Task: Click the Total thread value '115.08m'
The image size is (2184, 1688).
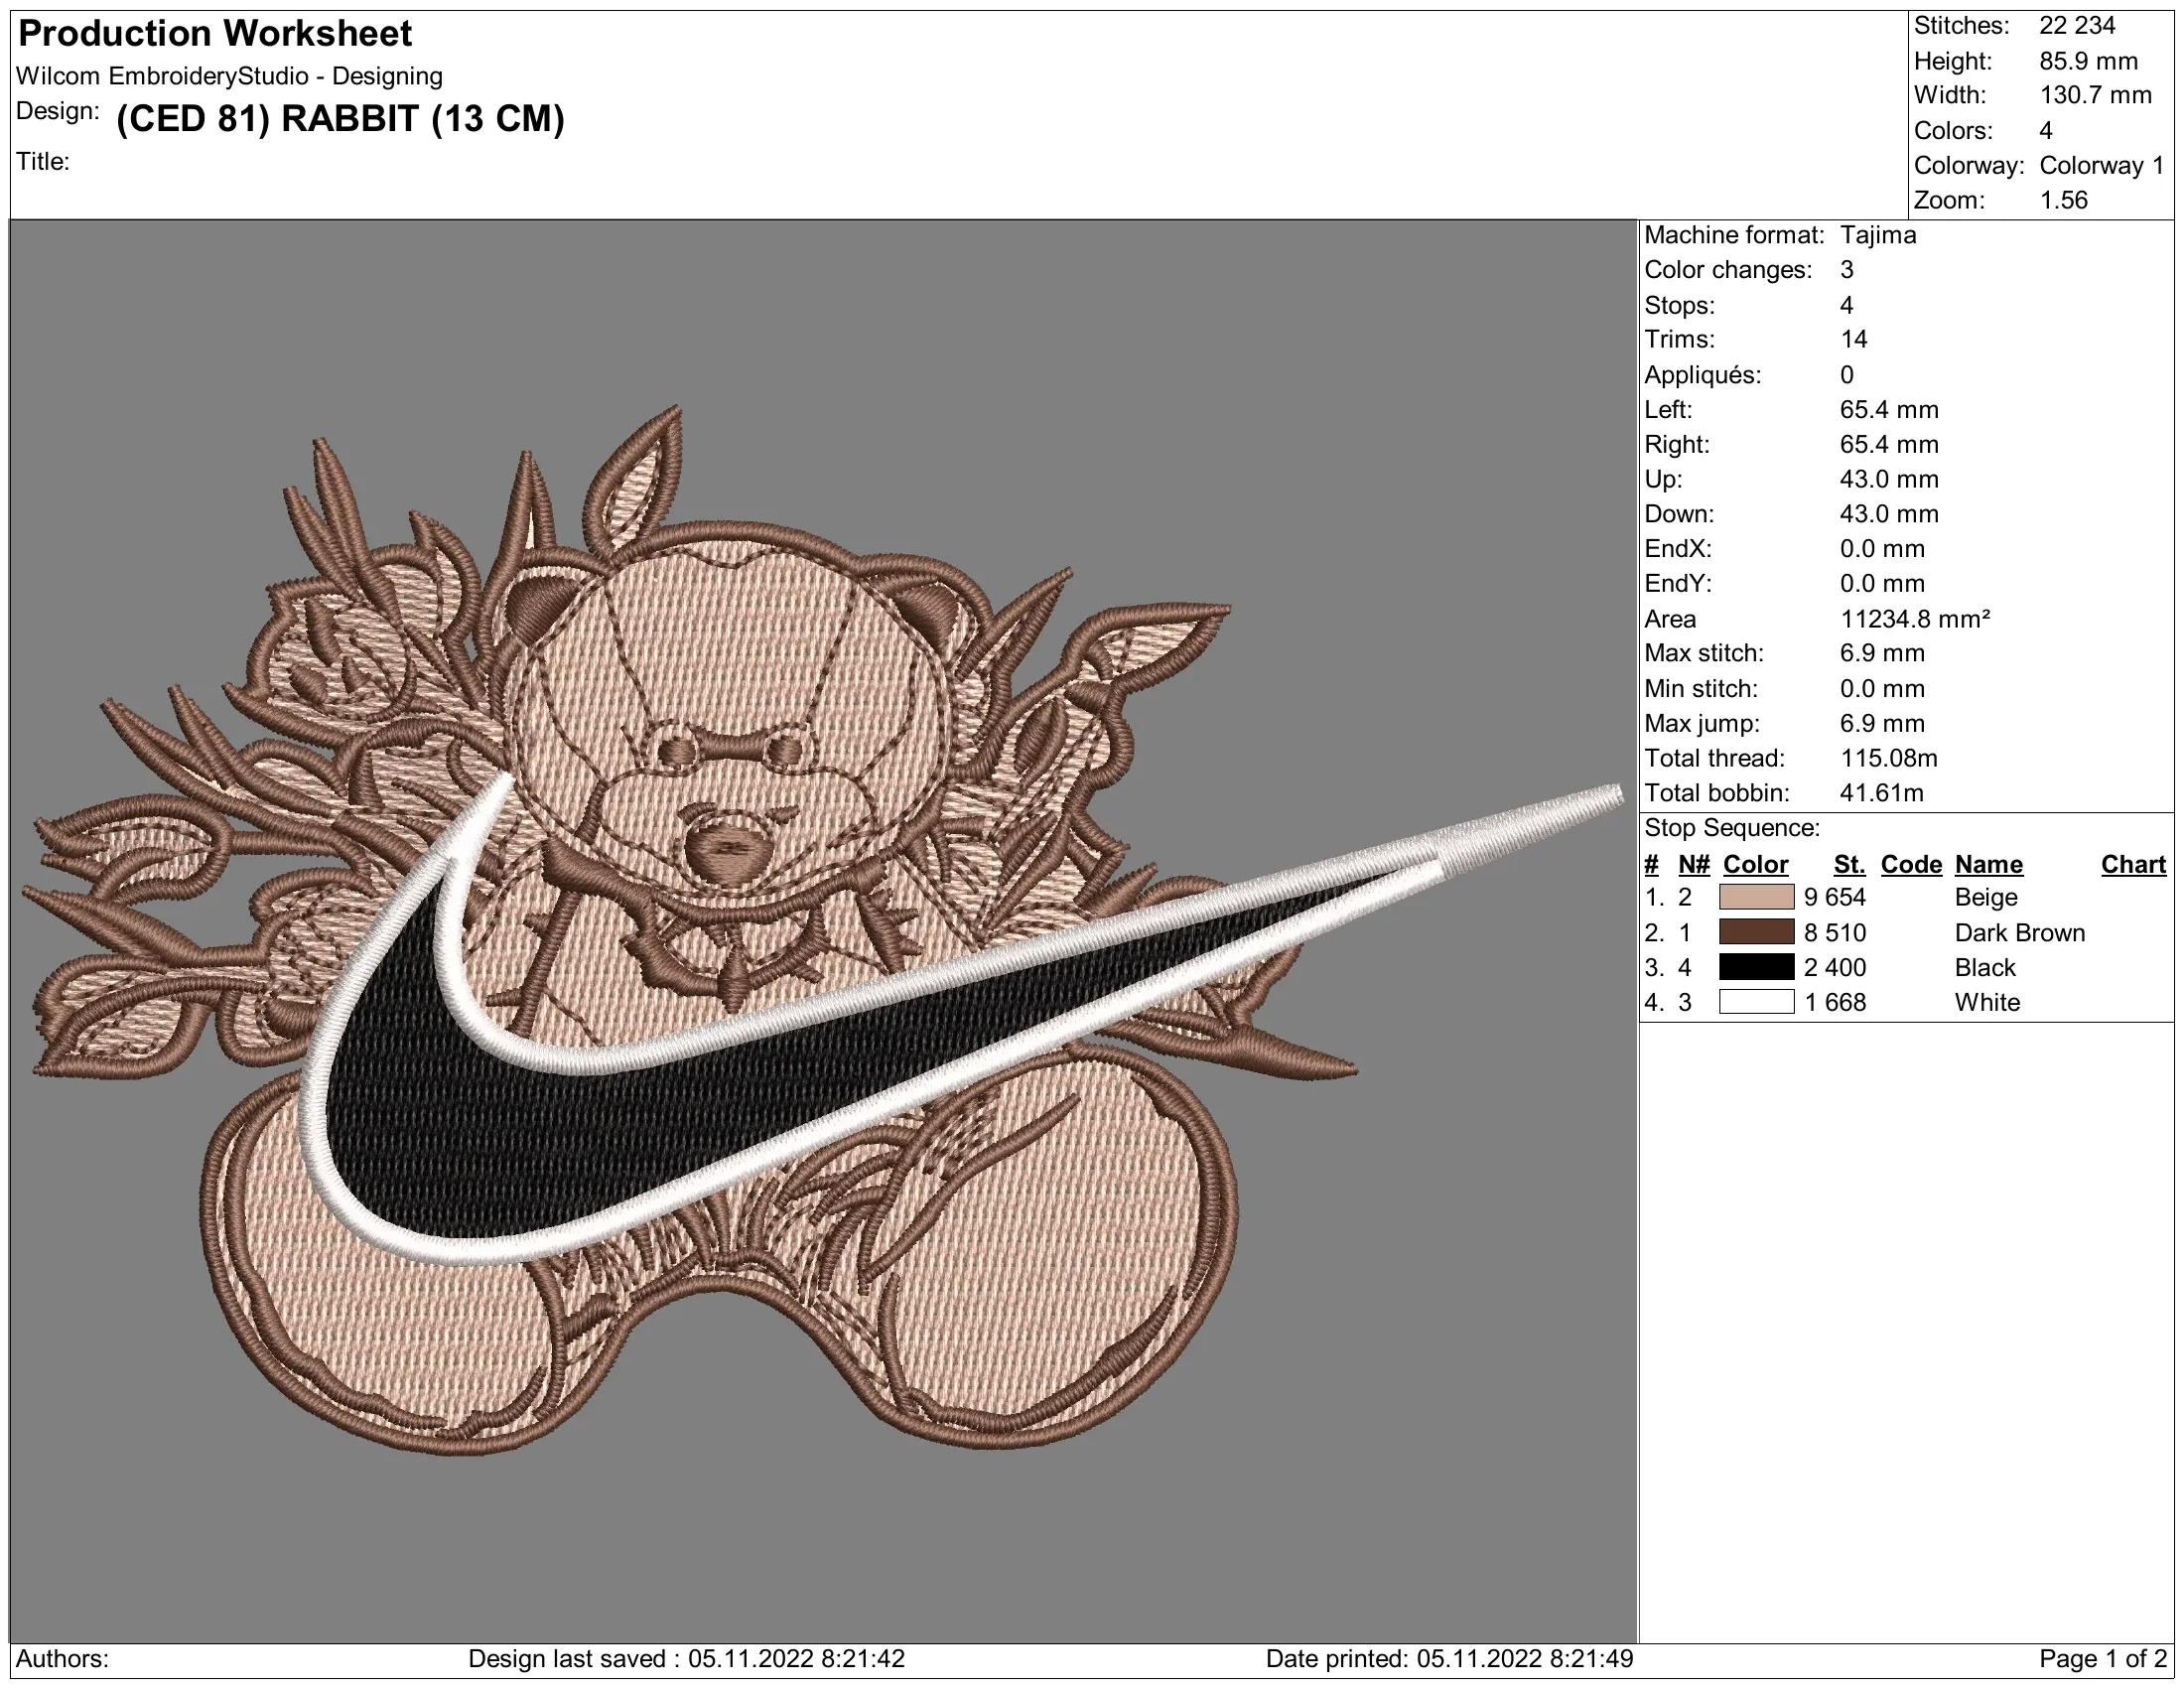Action: coord(1888,758)
